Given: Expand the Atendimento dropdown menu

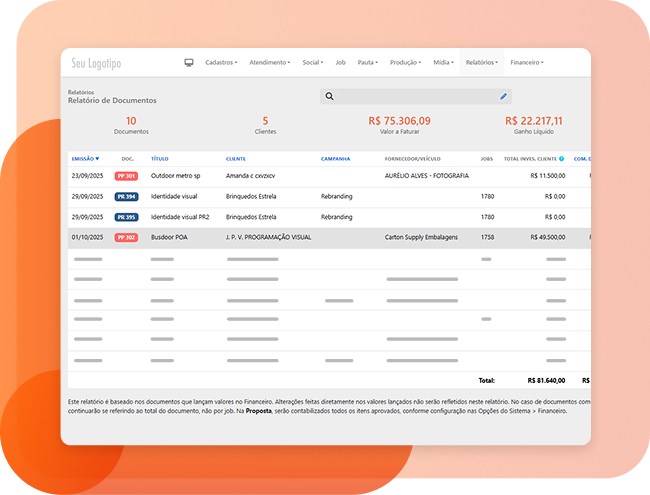Looking at the screenshot, I should [269, 62].
